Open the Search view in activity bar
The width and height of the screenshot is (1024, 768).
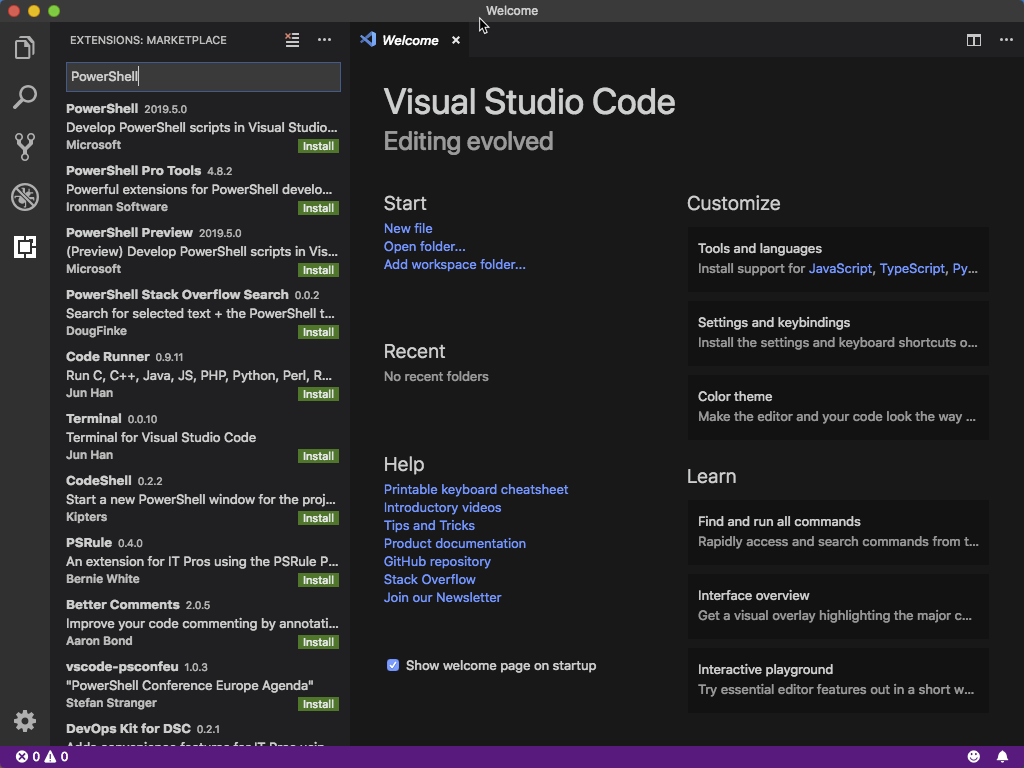coord(25,97)
